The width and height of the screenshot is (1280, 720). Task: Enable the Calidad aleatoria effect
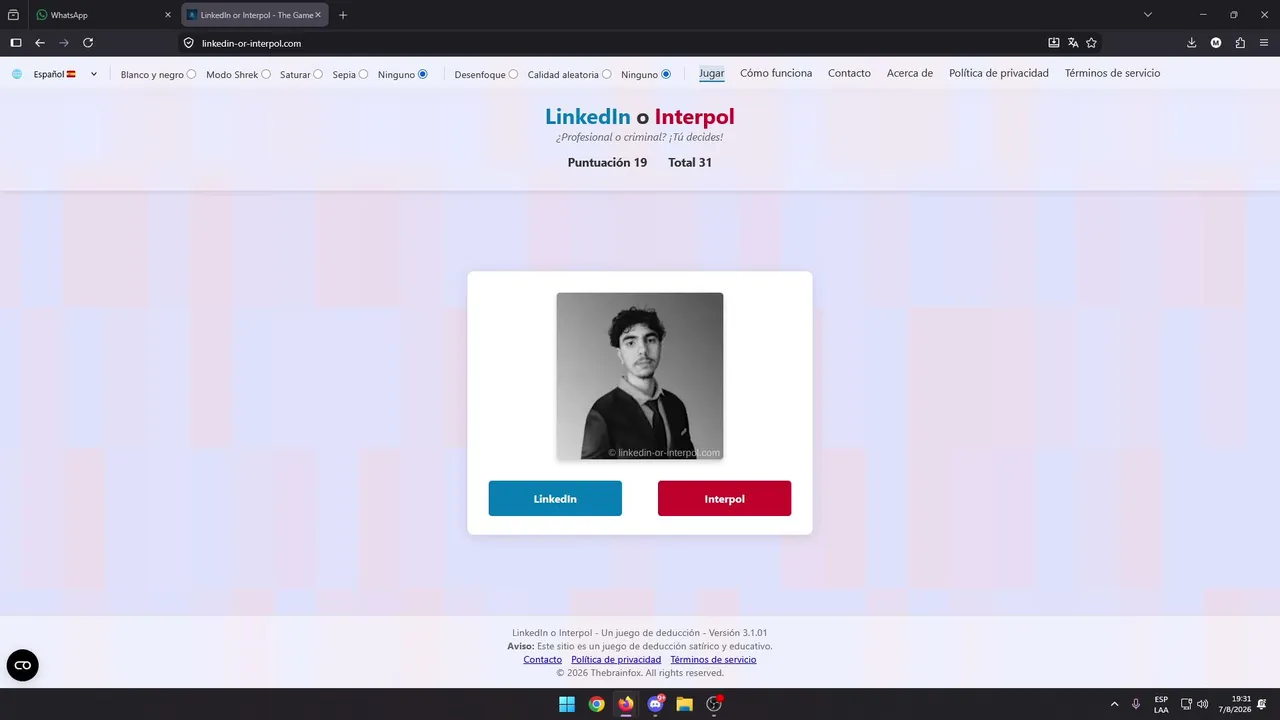[x=606, y=74]
